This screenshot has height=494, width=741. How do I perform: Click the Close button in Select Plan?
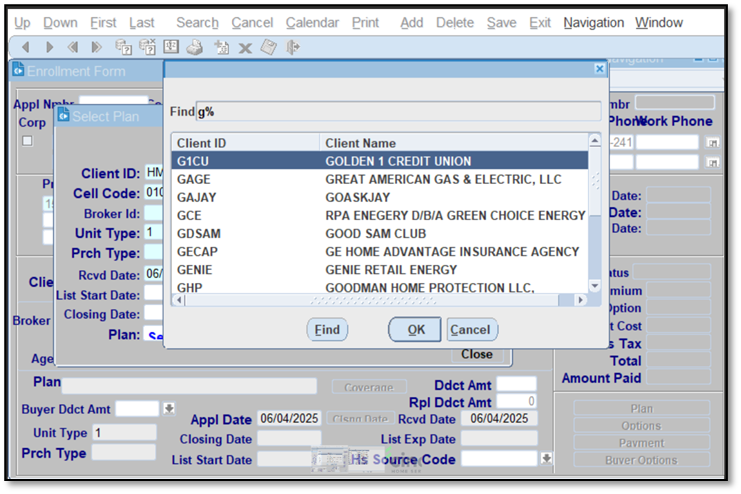click(477, 354)
